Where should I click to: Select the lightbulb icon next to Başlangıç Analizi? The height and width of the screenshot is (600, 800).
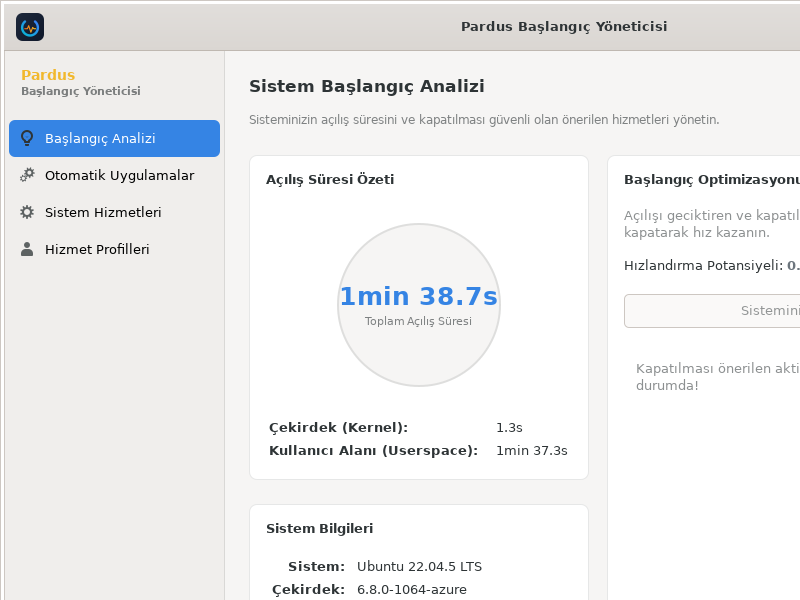point(27,138)
